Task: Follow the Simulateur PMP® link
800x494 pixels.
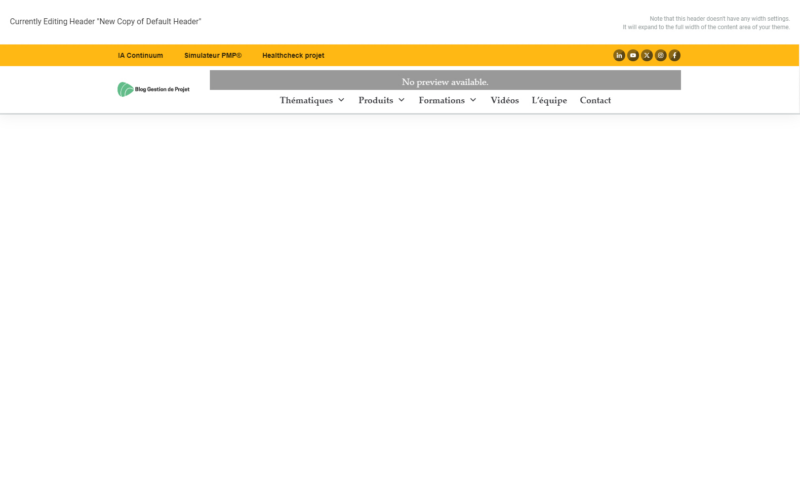Action: tap(213, 56)
